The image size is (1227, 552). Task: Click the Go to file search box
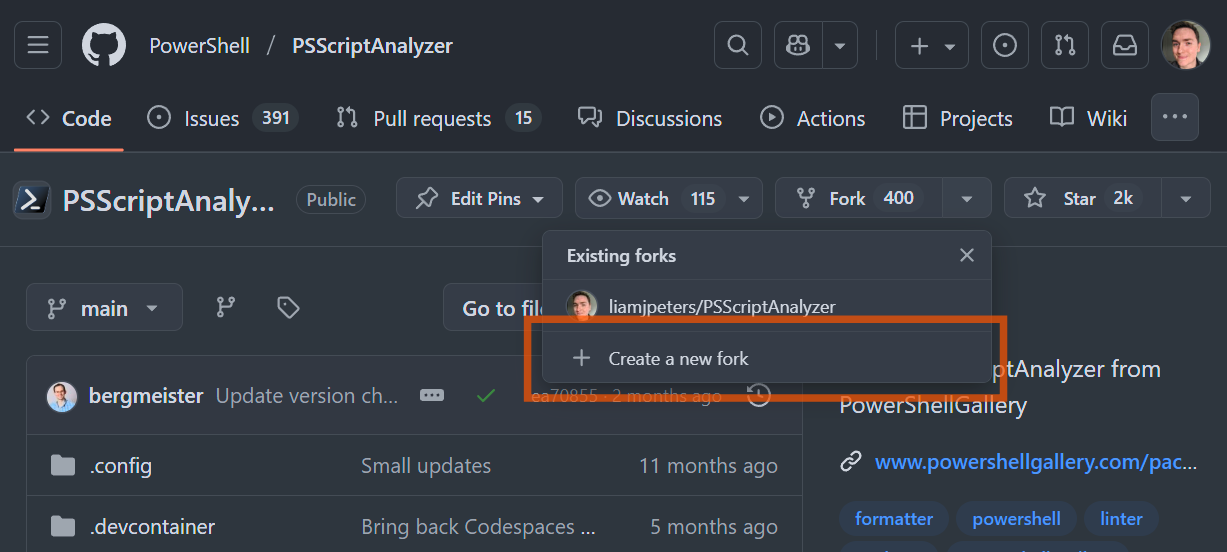(494, 308)
